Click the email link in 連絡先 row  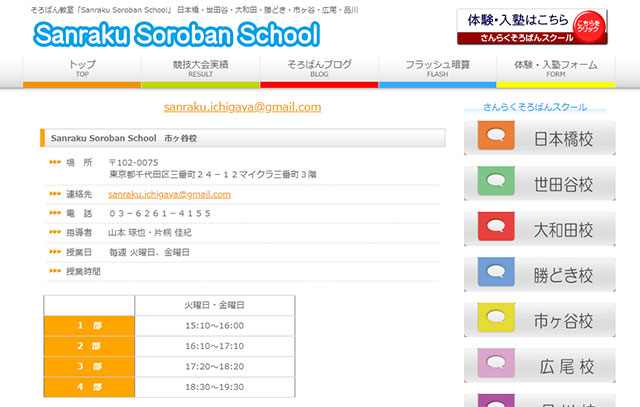pos(169,195)
